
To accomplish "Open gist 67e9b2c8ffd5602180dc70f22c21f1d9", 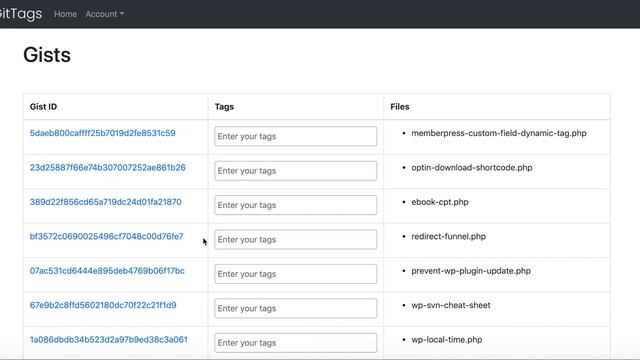I will (103, 305).
